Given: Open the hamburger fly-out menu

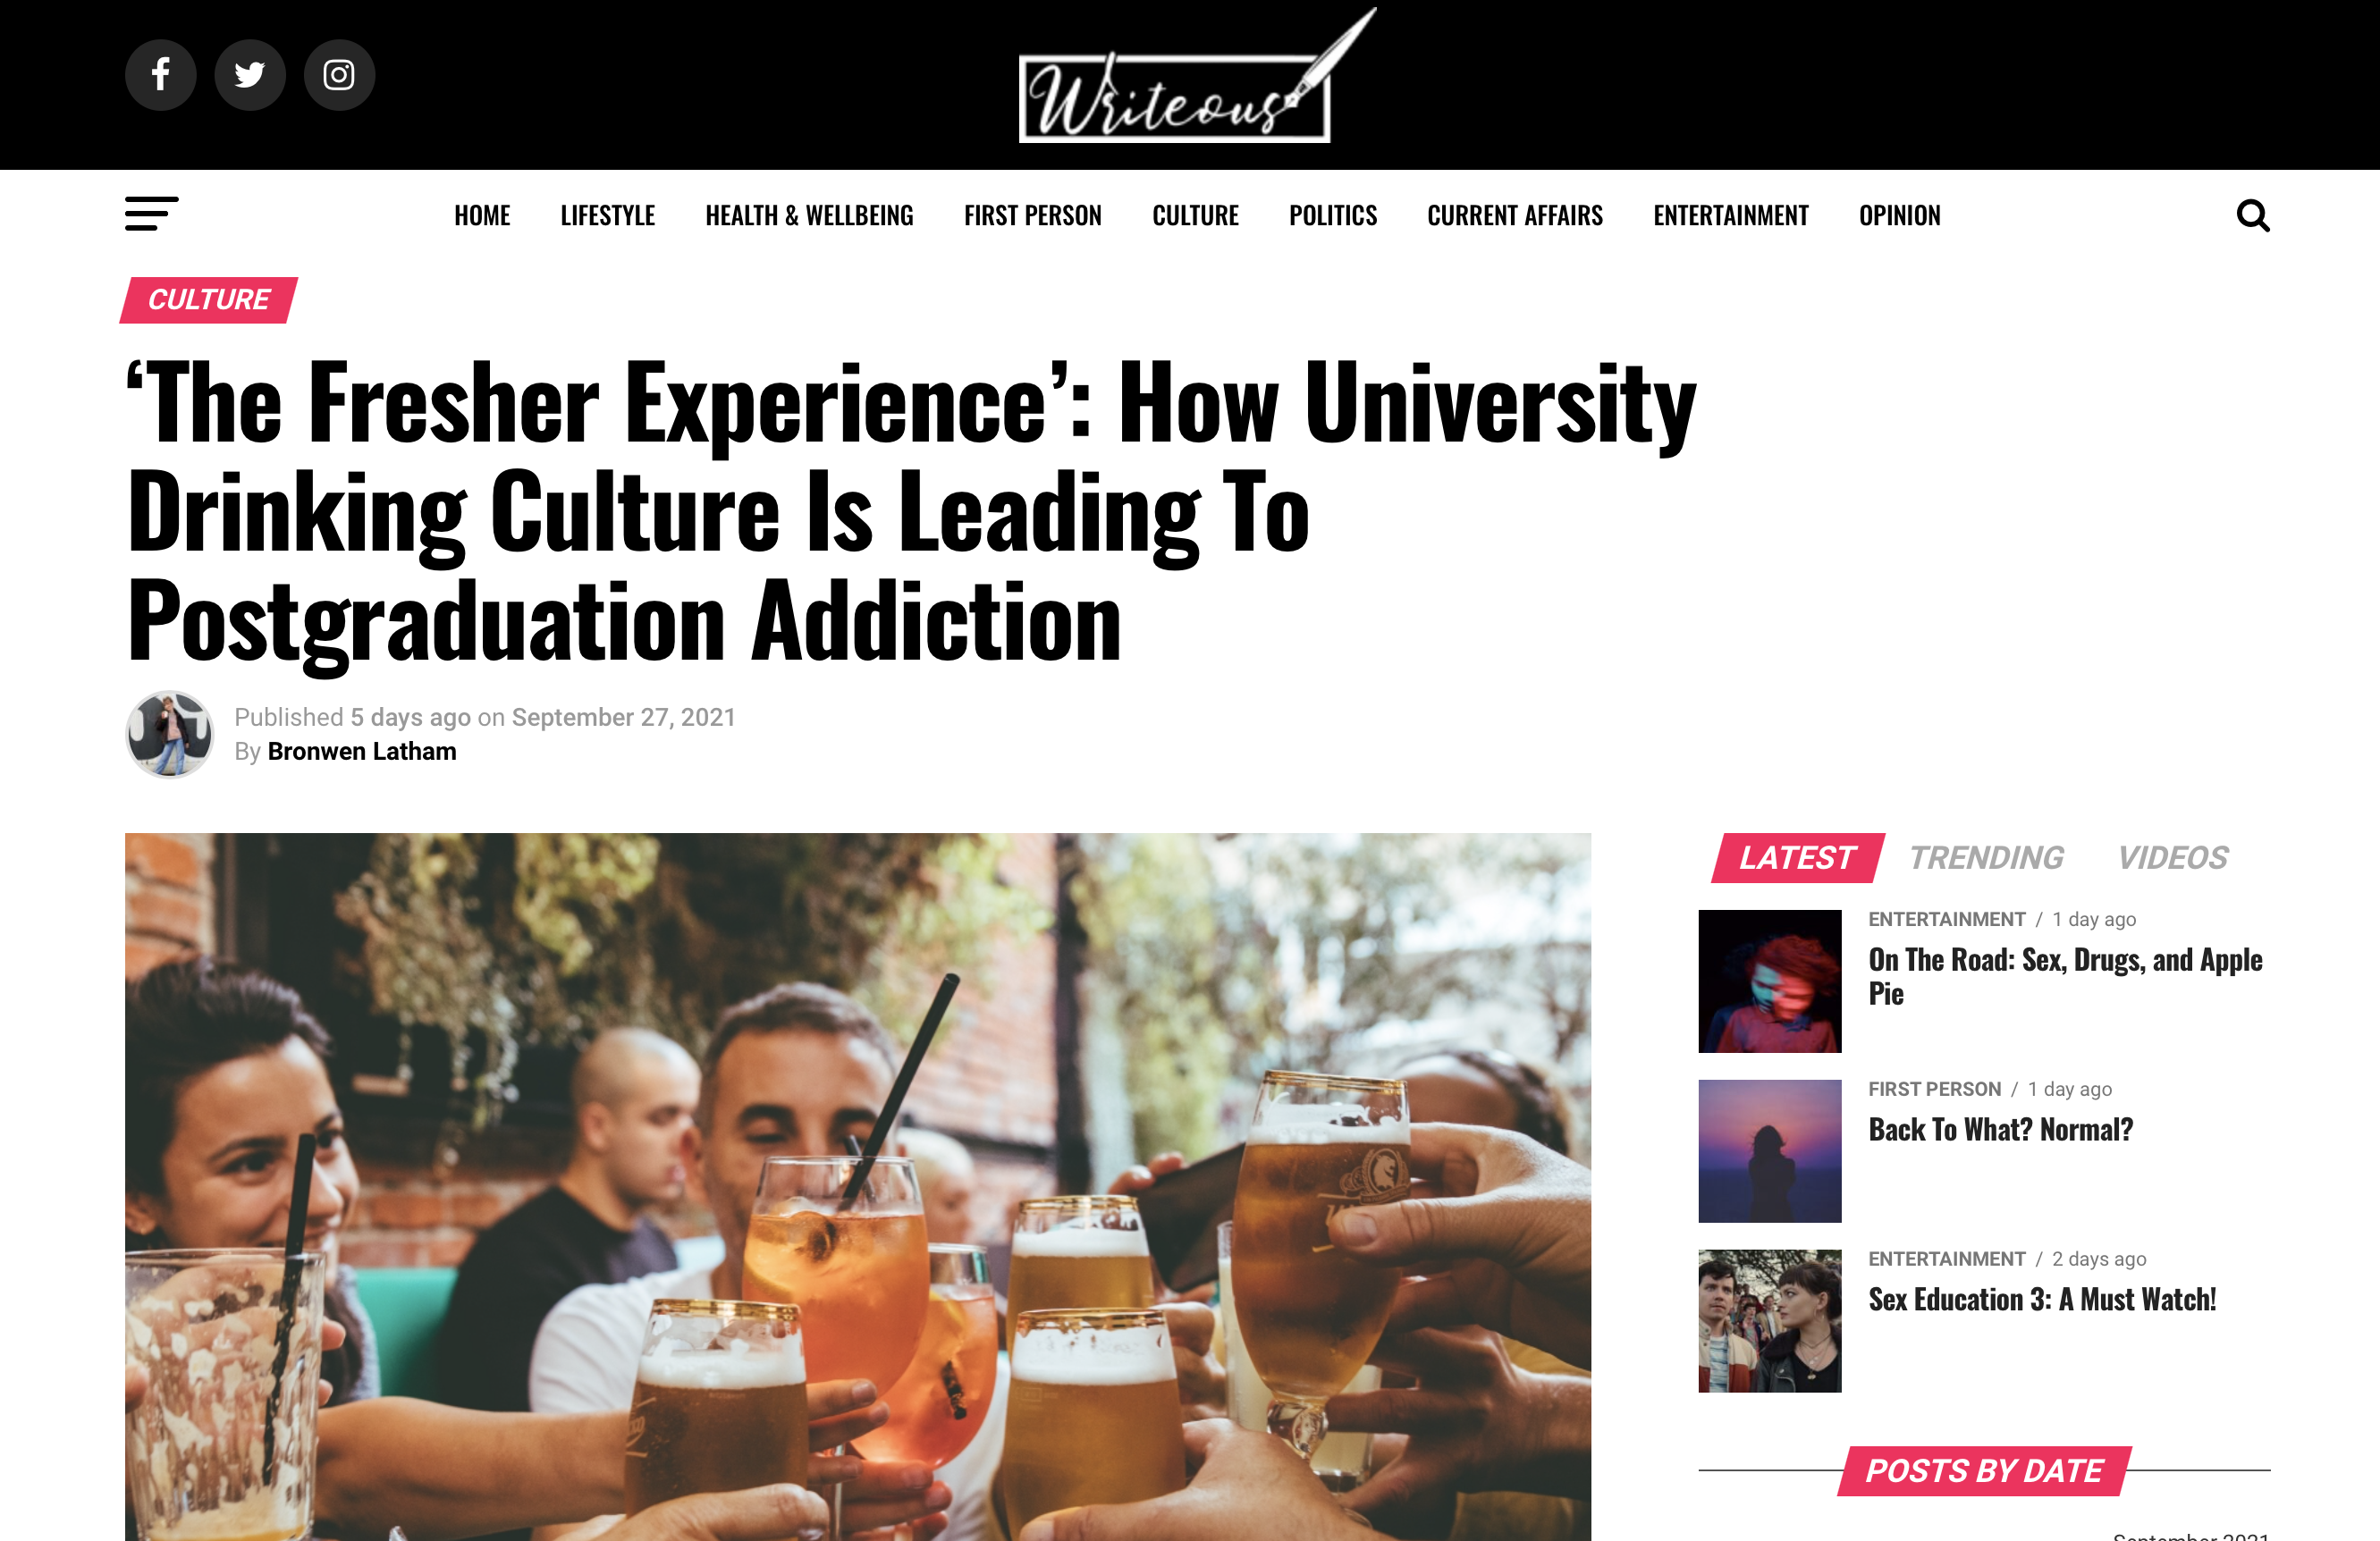Looking at the screenshot, I should (x=152, y=214).
